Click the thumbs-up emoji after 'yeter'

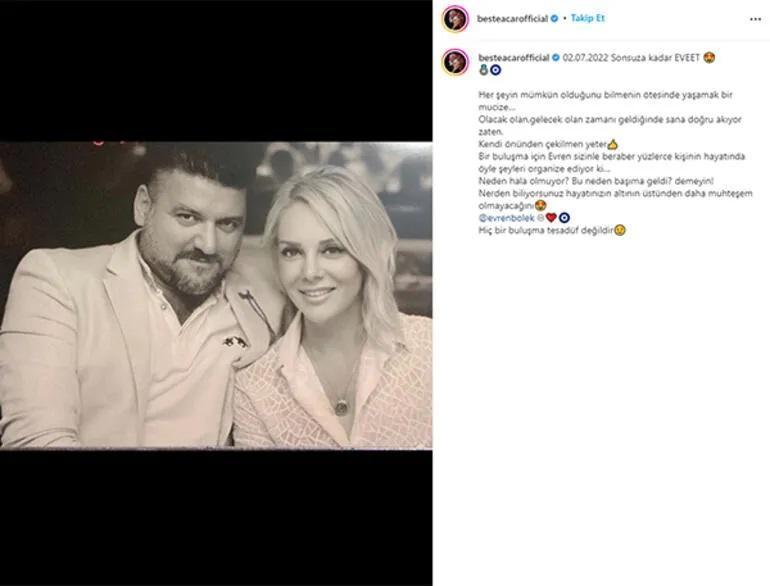tap(612, 144)
